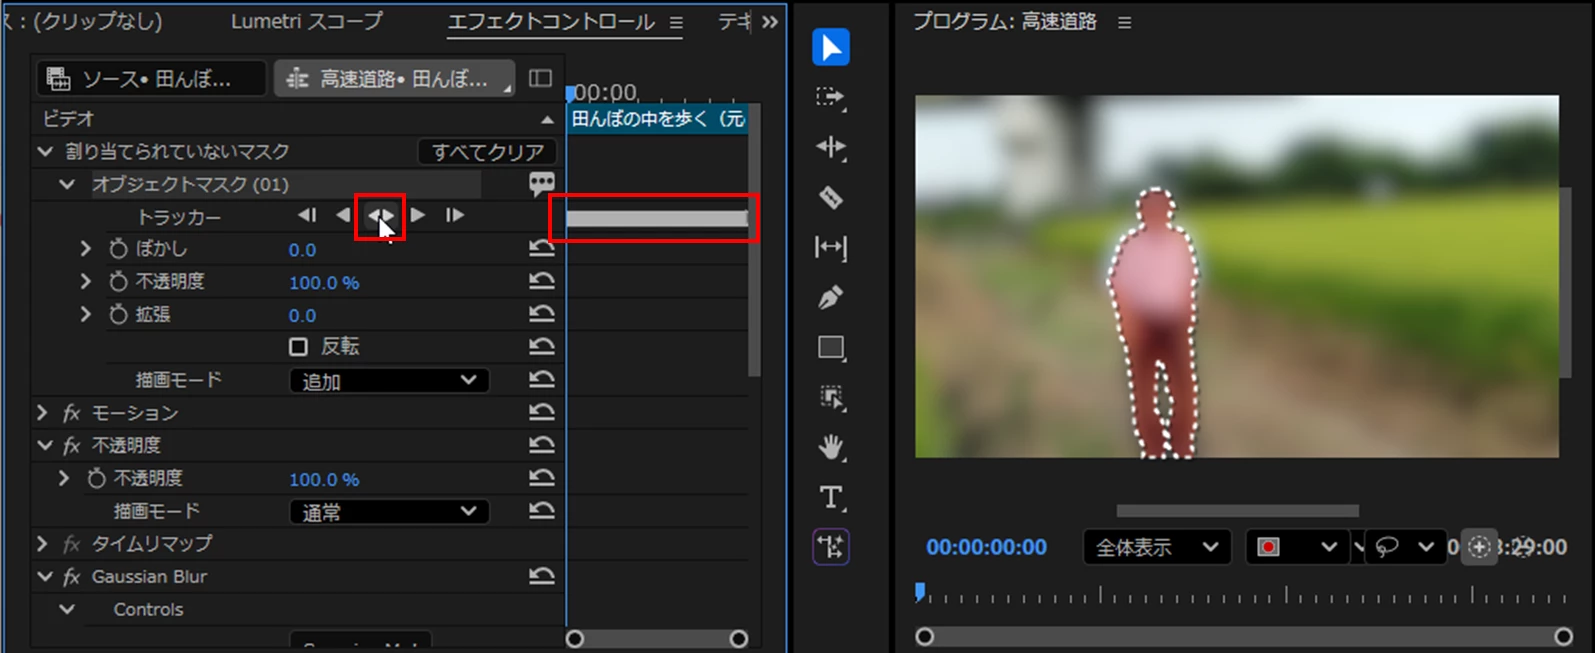Screen dimensions: 1595x653
Task: Toggle timeline view icon in Effect Controls
Action: 540,78
